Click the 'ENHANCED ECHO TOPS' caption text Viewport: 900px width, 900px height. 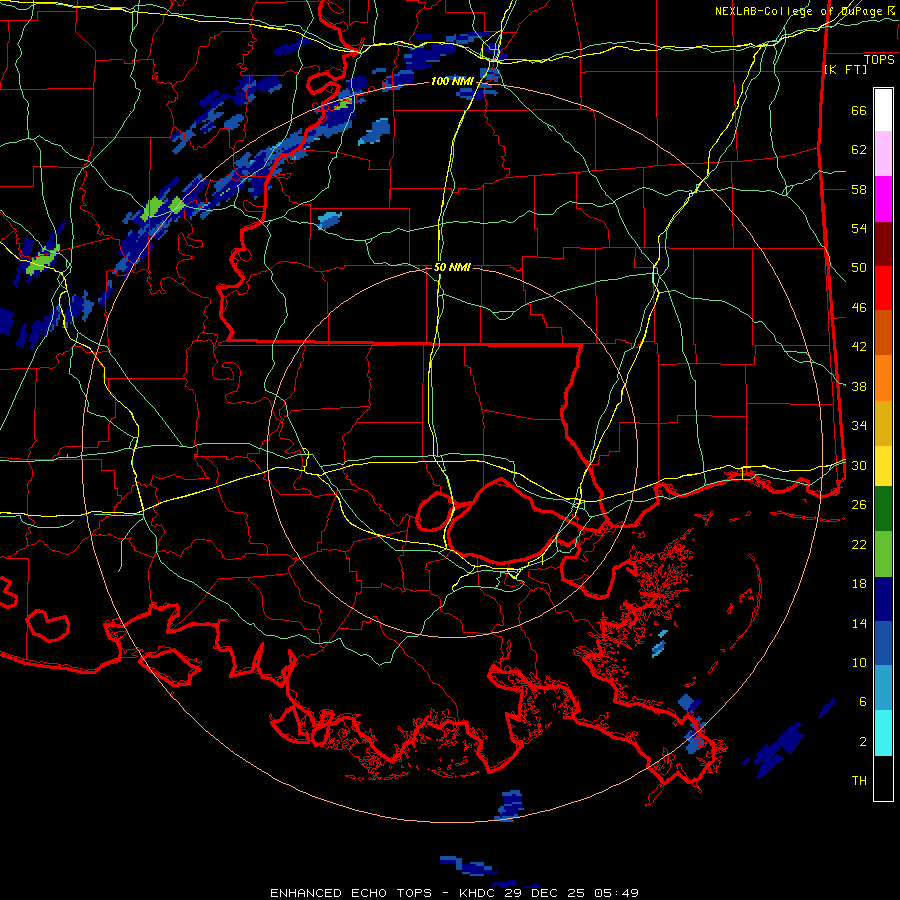pyautogui.click(x=351, y=893)
